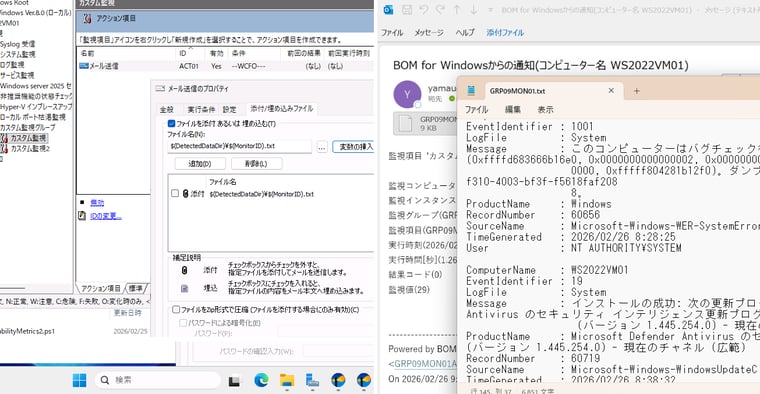Close the GRP09MON01.txt Notepad tab

[x=611, y=91]
